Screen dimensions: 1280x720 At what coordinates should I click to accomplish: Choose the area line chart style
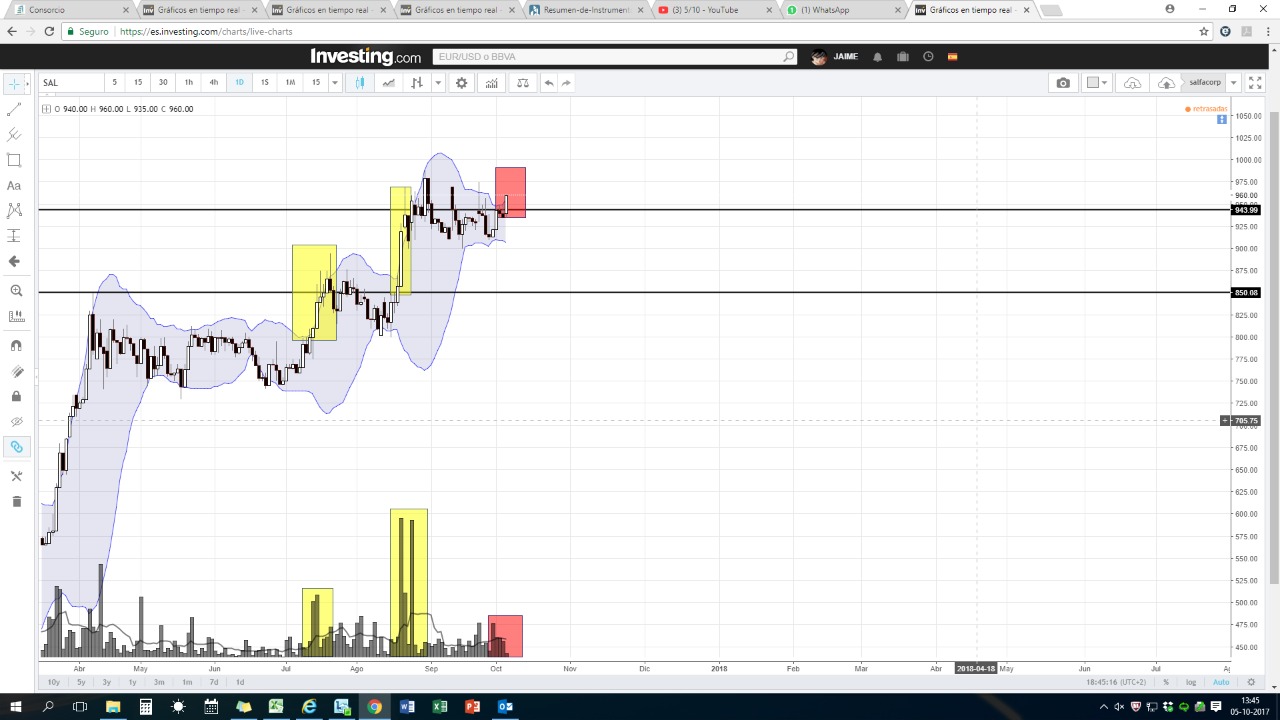pos(388,83)
